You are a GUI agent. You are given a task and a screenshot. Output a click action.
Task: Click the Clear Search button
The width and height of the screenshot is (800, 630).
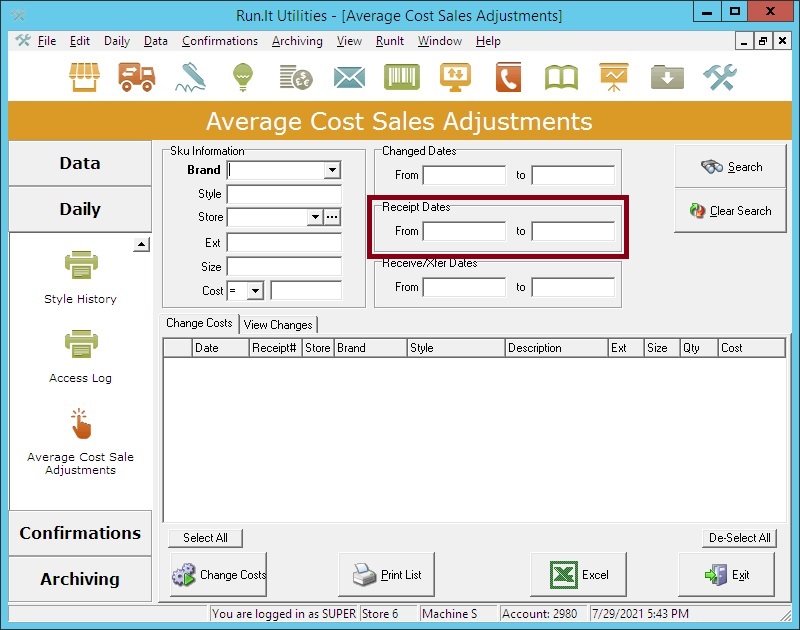pos(730,211)
